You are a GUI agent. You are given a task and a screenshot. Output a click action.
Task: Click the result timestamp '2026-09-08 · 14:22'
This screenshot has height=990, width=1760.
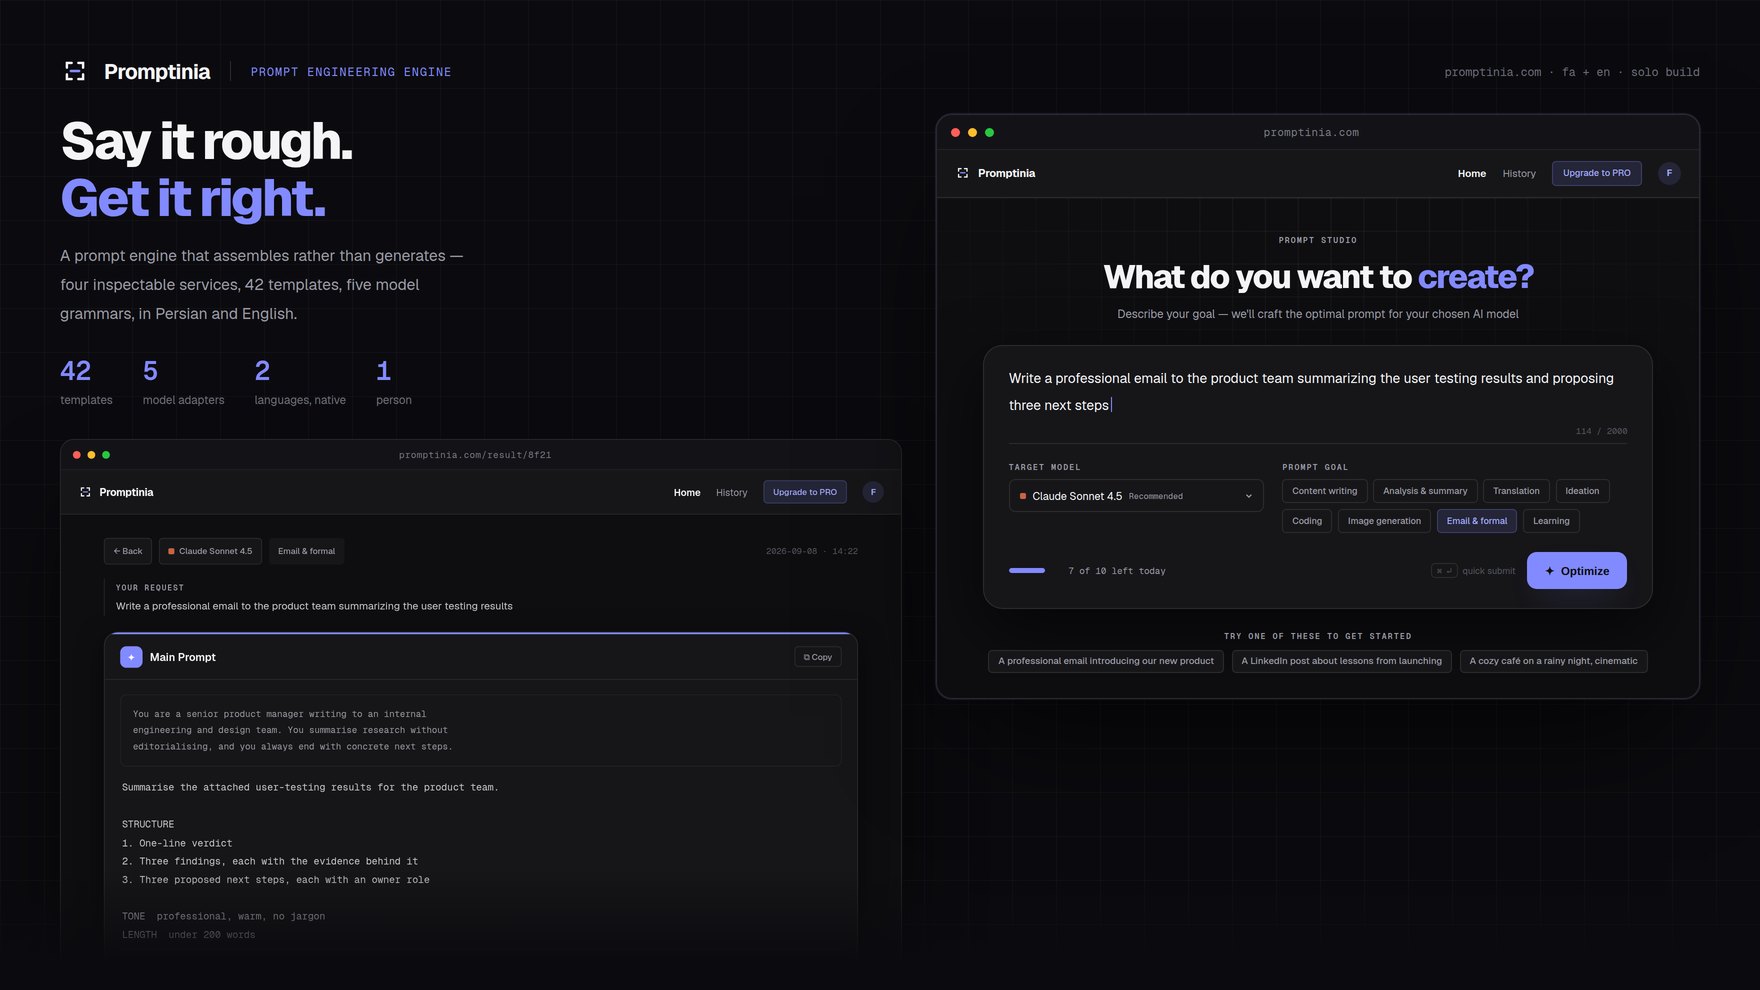coord(812,551)
